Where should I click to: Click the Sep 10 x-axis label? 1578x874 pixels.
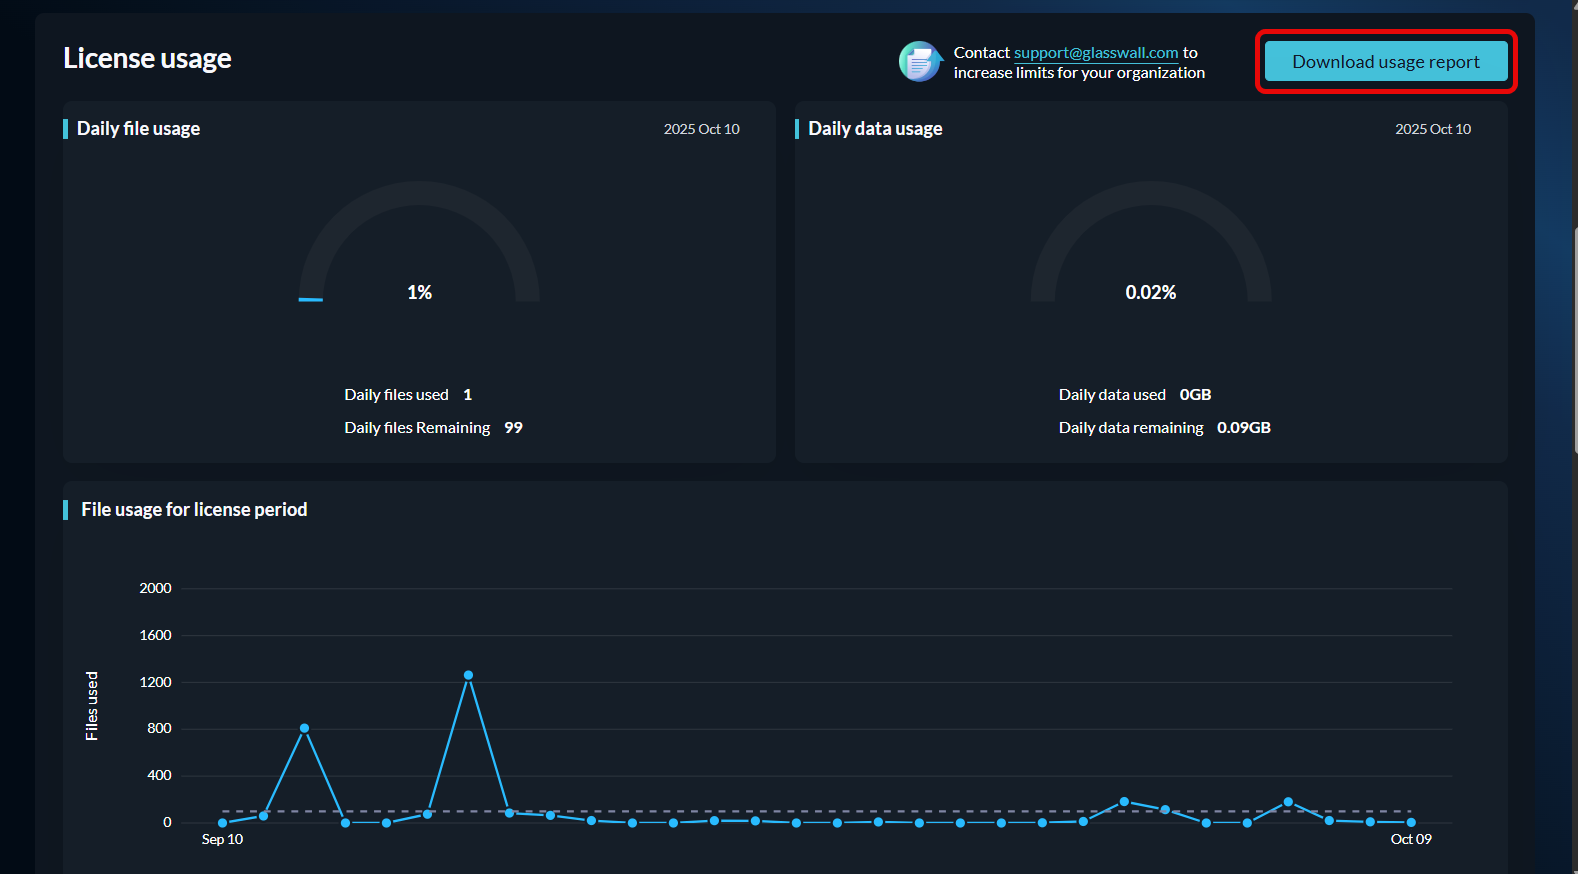(222, 840)
